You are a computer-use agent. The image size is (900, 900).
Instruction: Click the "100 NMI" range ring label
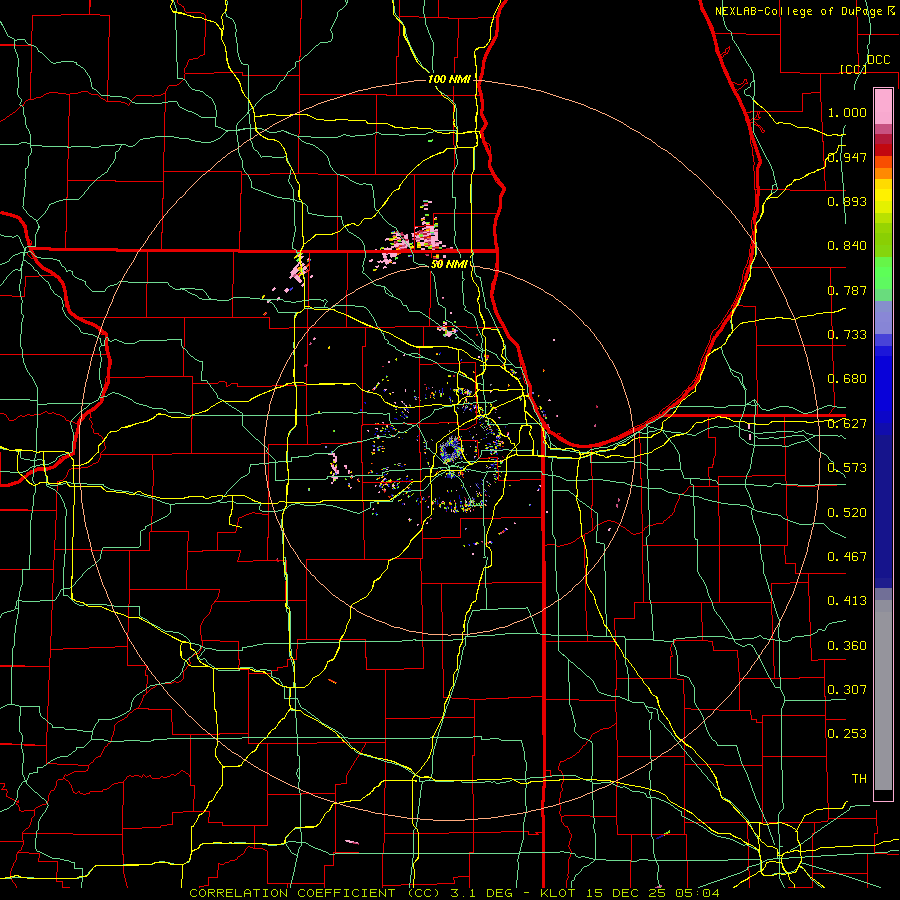click(x=449, y=79)
